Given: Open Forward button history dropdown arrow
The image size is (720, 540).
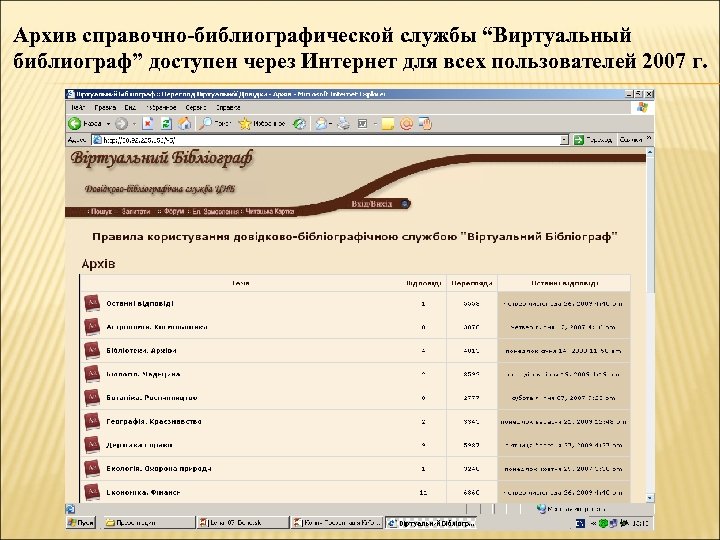Looking at the screenshot, I should pyautogui.click(x=134, y=124).
